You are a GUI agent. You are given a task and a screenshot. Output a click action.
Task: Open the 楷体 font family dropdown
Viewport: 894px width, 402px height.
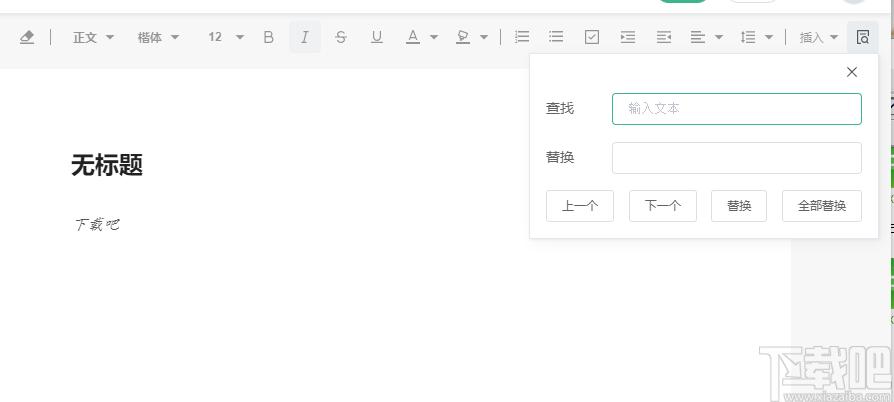pos(159,37)
